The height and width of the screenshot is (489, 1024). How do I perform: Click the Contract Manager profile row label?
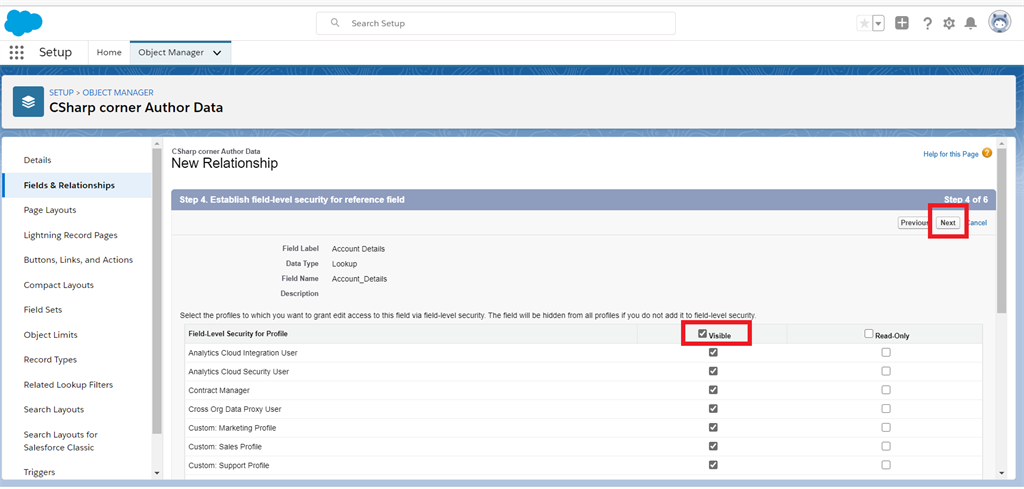coord(219,390)
